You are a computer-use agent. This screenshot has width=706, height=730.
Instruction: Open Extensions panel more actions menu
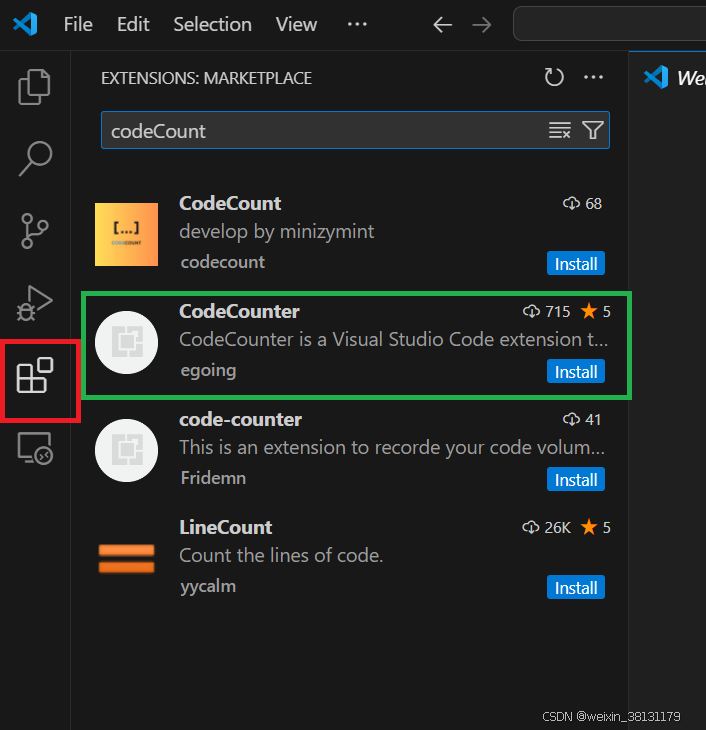tap(593, 77)
